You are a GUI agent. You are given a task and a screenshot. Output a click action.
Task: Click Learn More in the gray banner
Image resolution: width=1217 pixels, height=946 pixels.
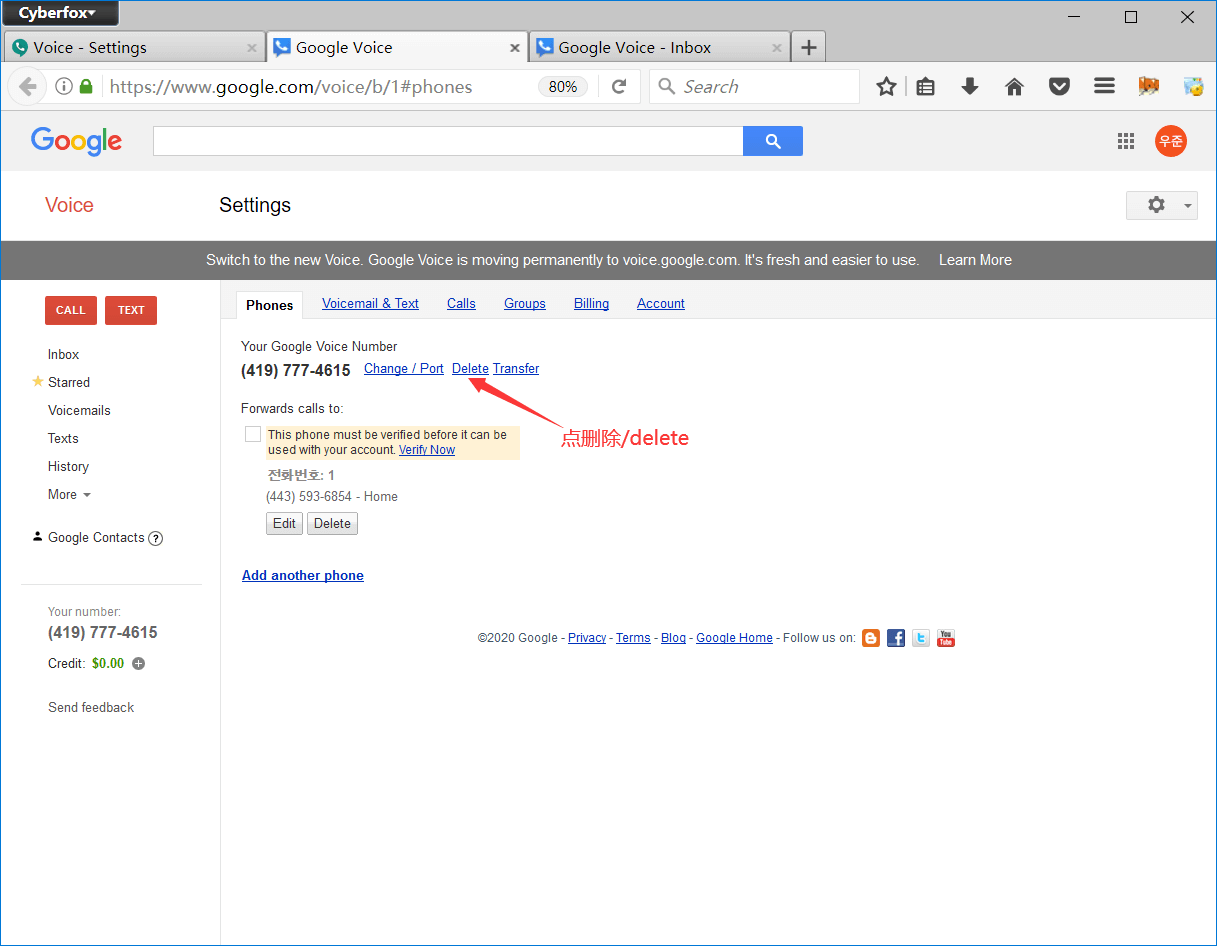click(975, 260)
